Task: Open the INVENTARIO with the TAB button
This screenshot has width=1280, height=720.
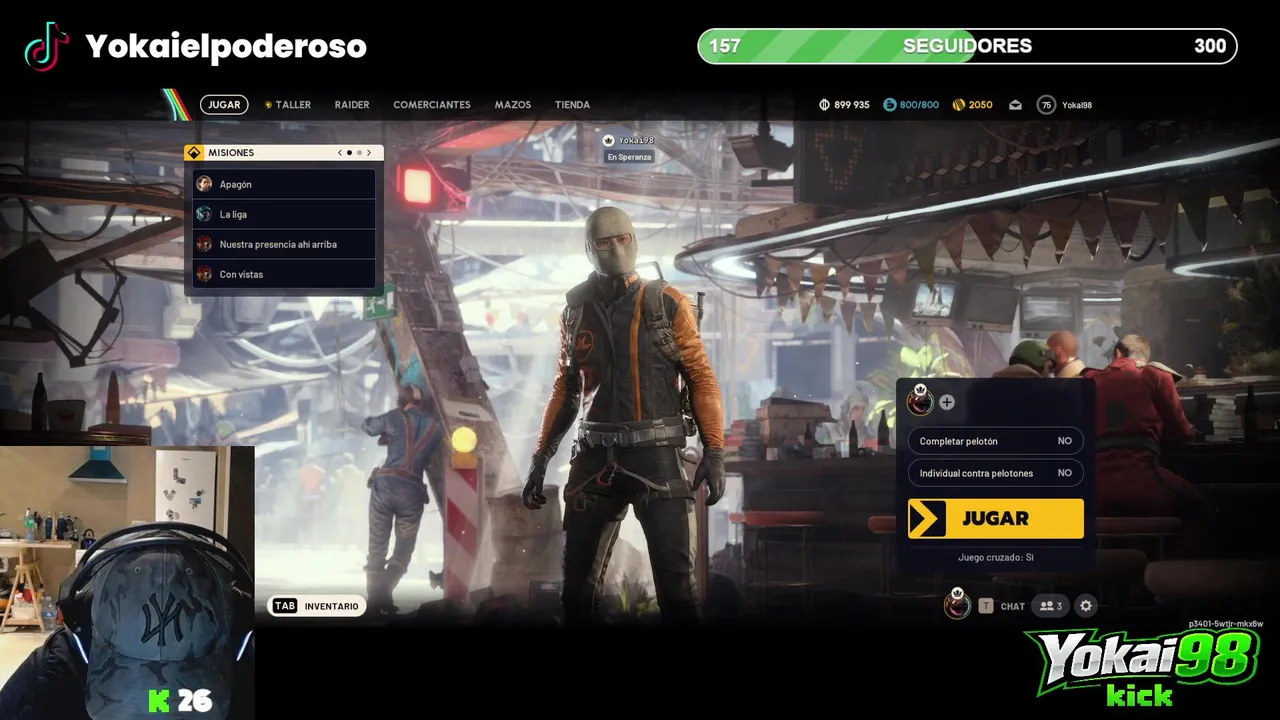Action: pyautogui.click(x=316, y=606)
